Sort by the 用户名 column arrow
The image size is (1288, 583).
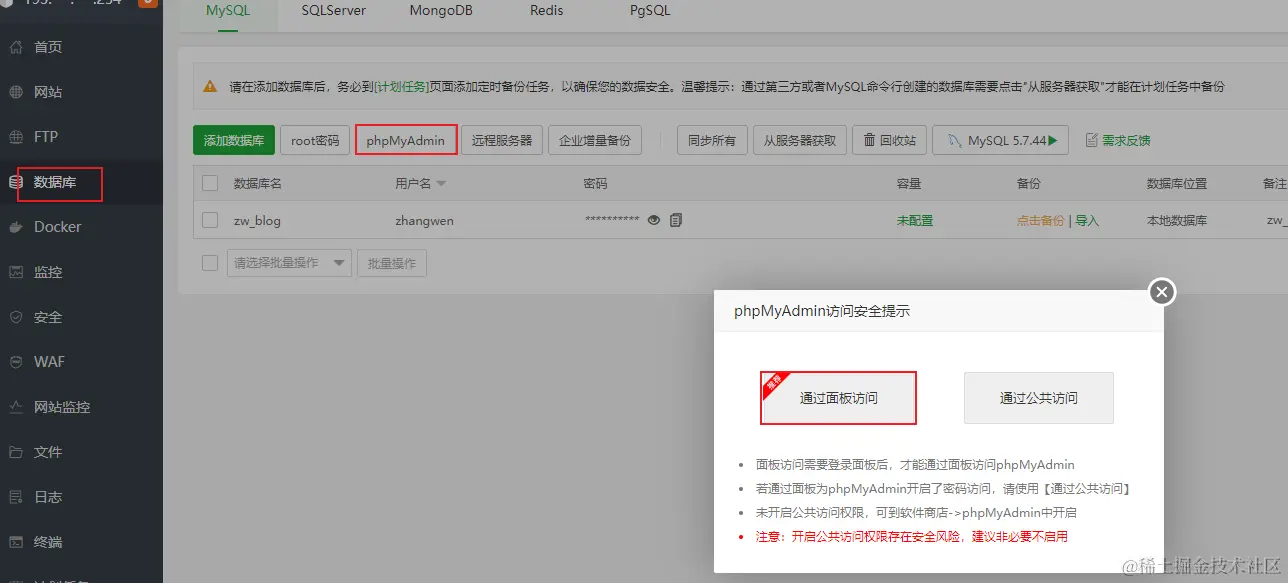(441, 184)
